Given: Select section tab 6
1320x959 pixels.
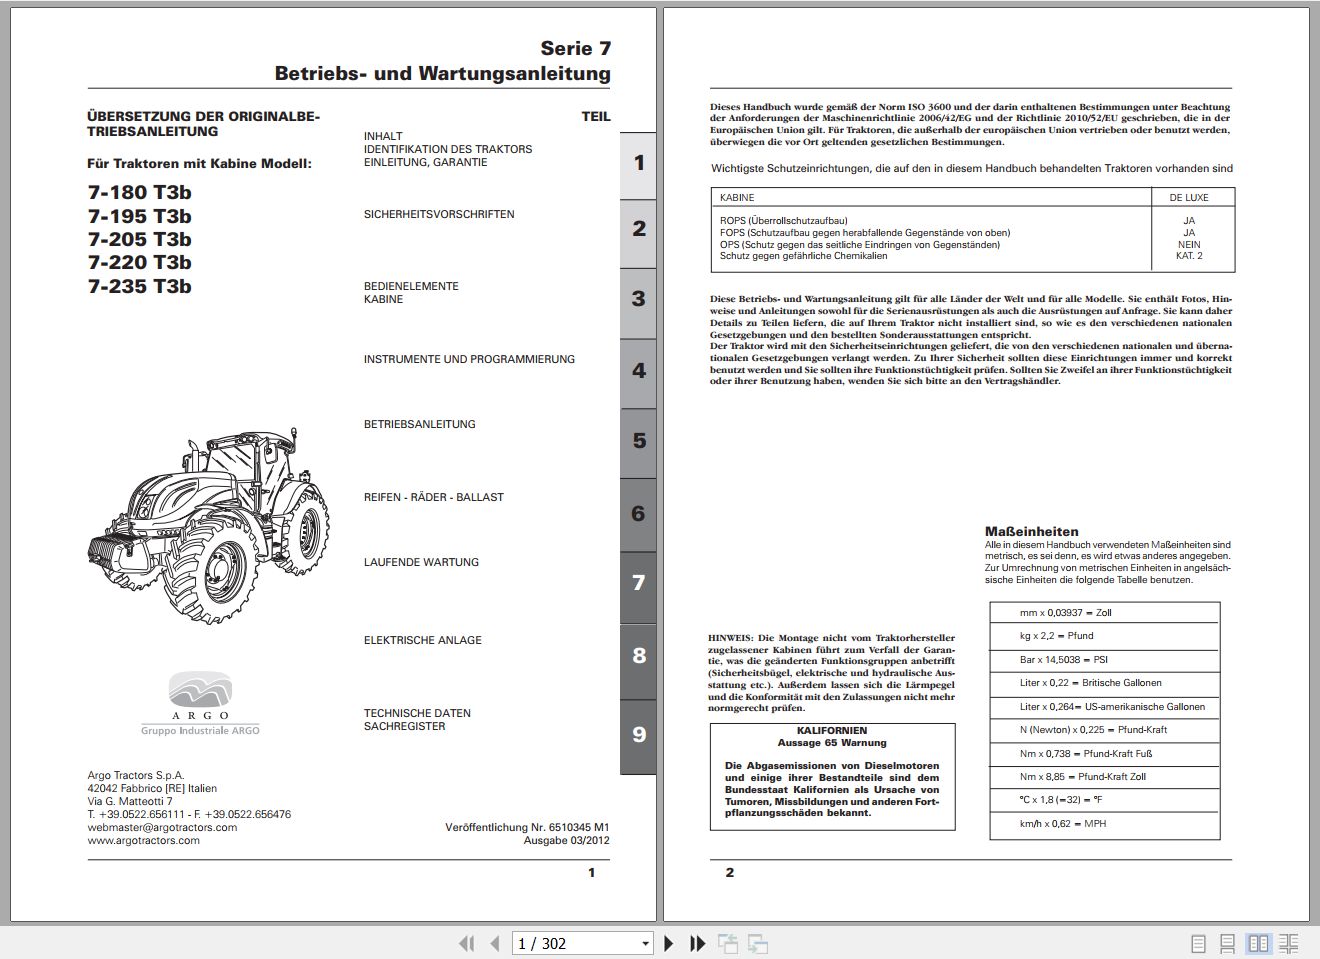Looking at the screenshot, I should tap(638, 514).
